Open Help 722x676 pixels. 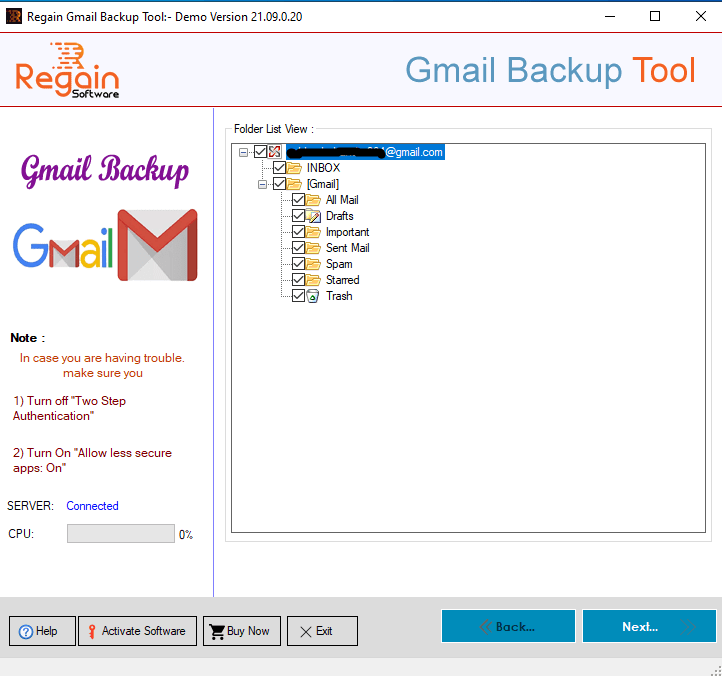(x=42, y=631)
